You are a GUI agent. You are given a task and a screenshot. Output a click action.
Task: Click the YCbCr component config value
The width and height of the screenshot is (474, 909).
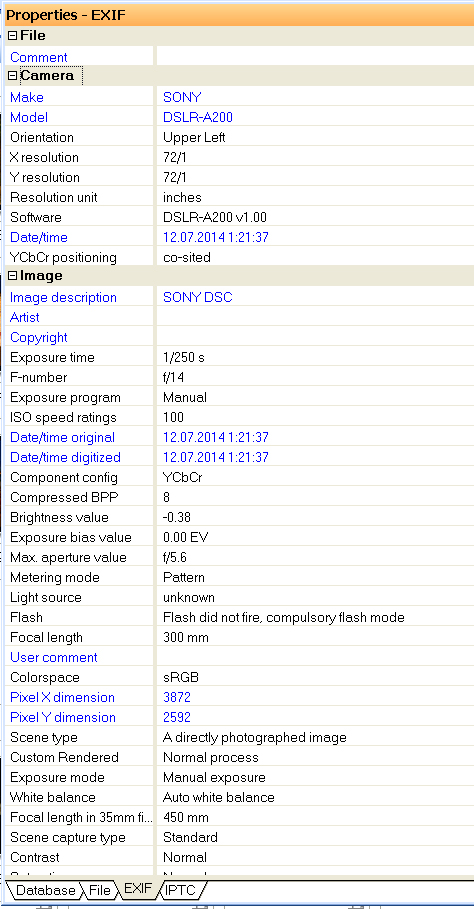pyautogui.click(x=182, y=477)
